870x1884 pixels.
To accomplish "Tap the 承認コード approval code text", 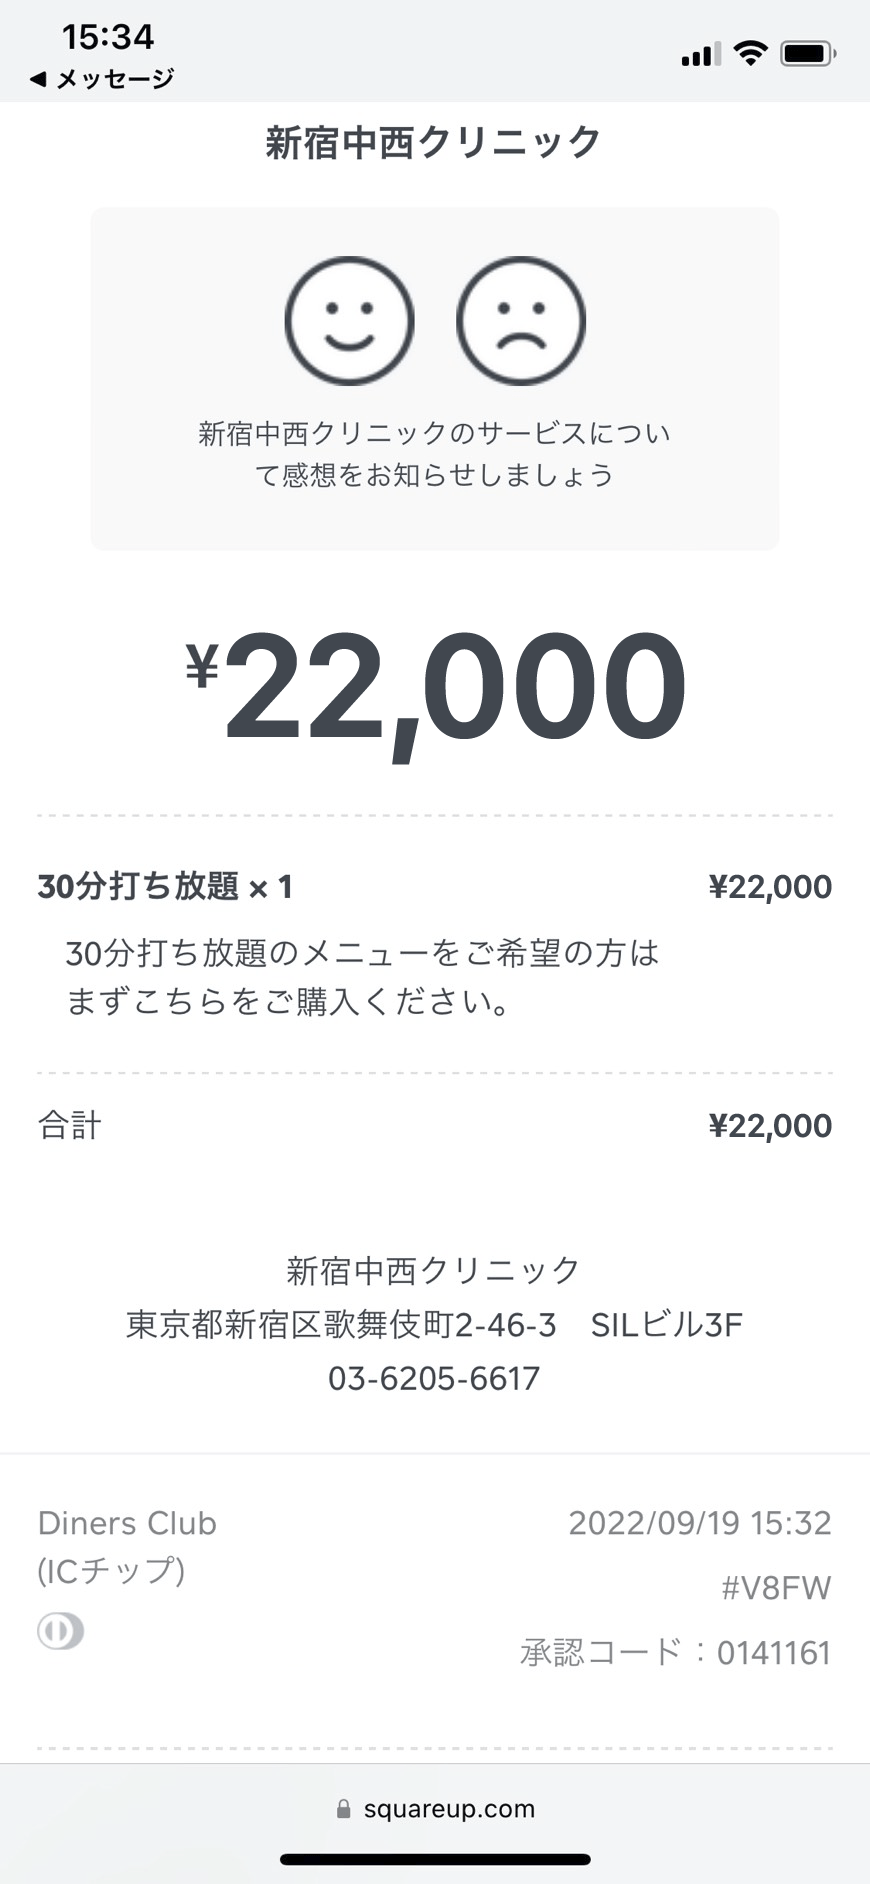I will point(676,1653).
